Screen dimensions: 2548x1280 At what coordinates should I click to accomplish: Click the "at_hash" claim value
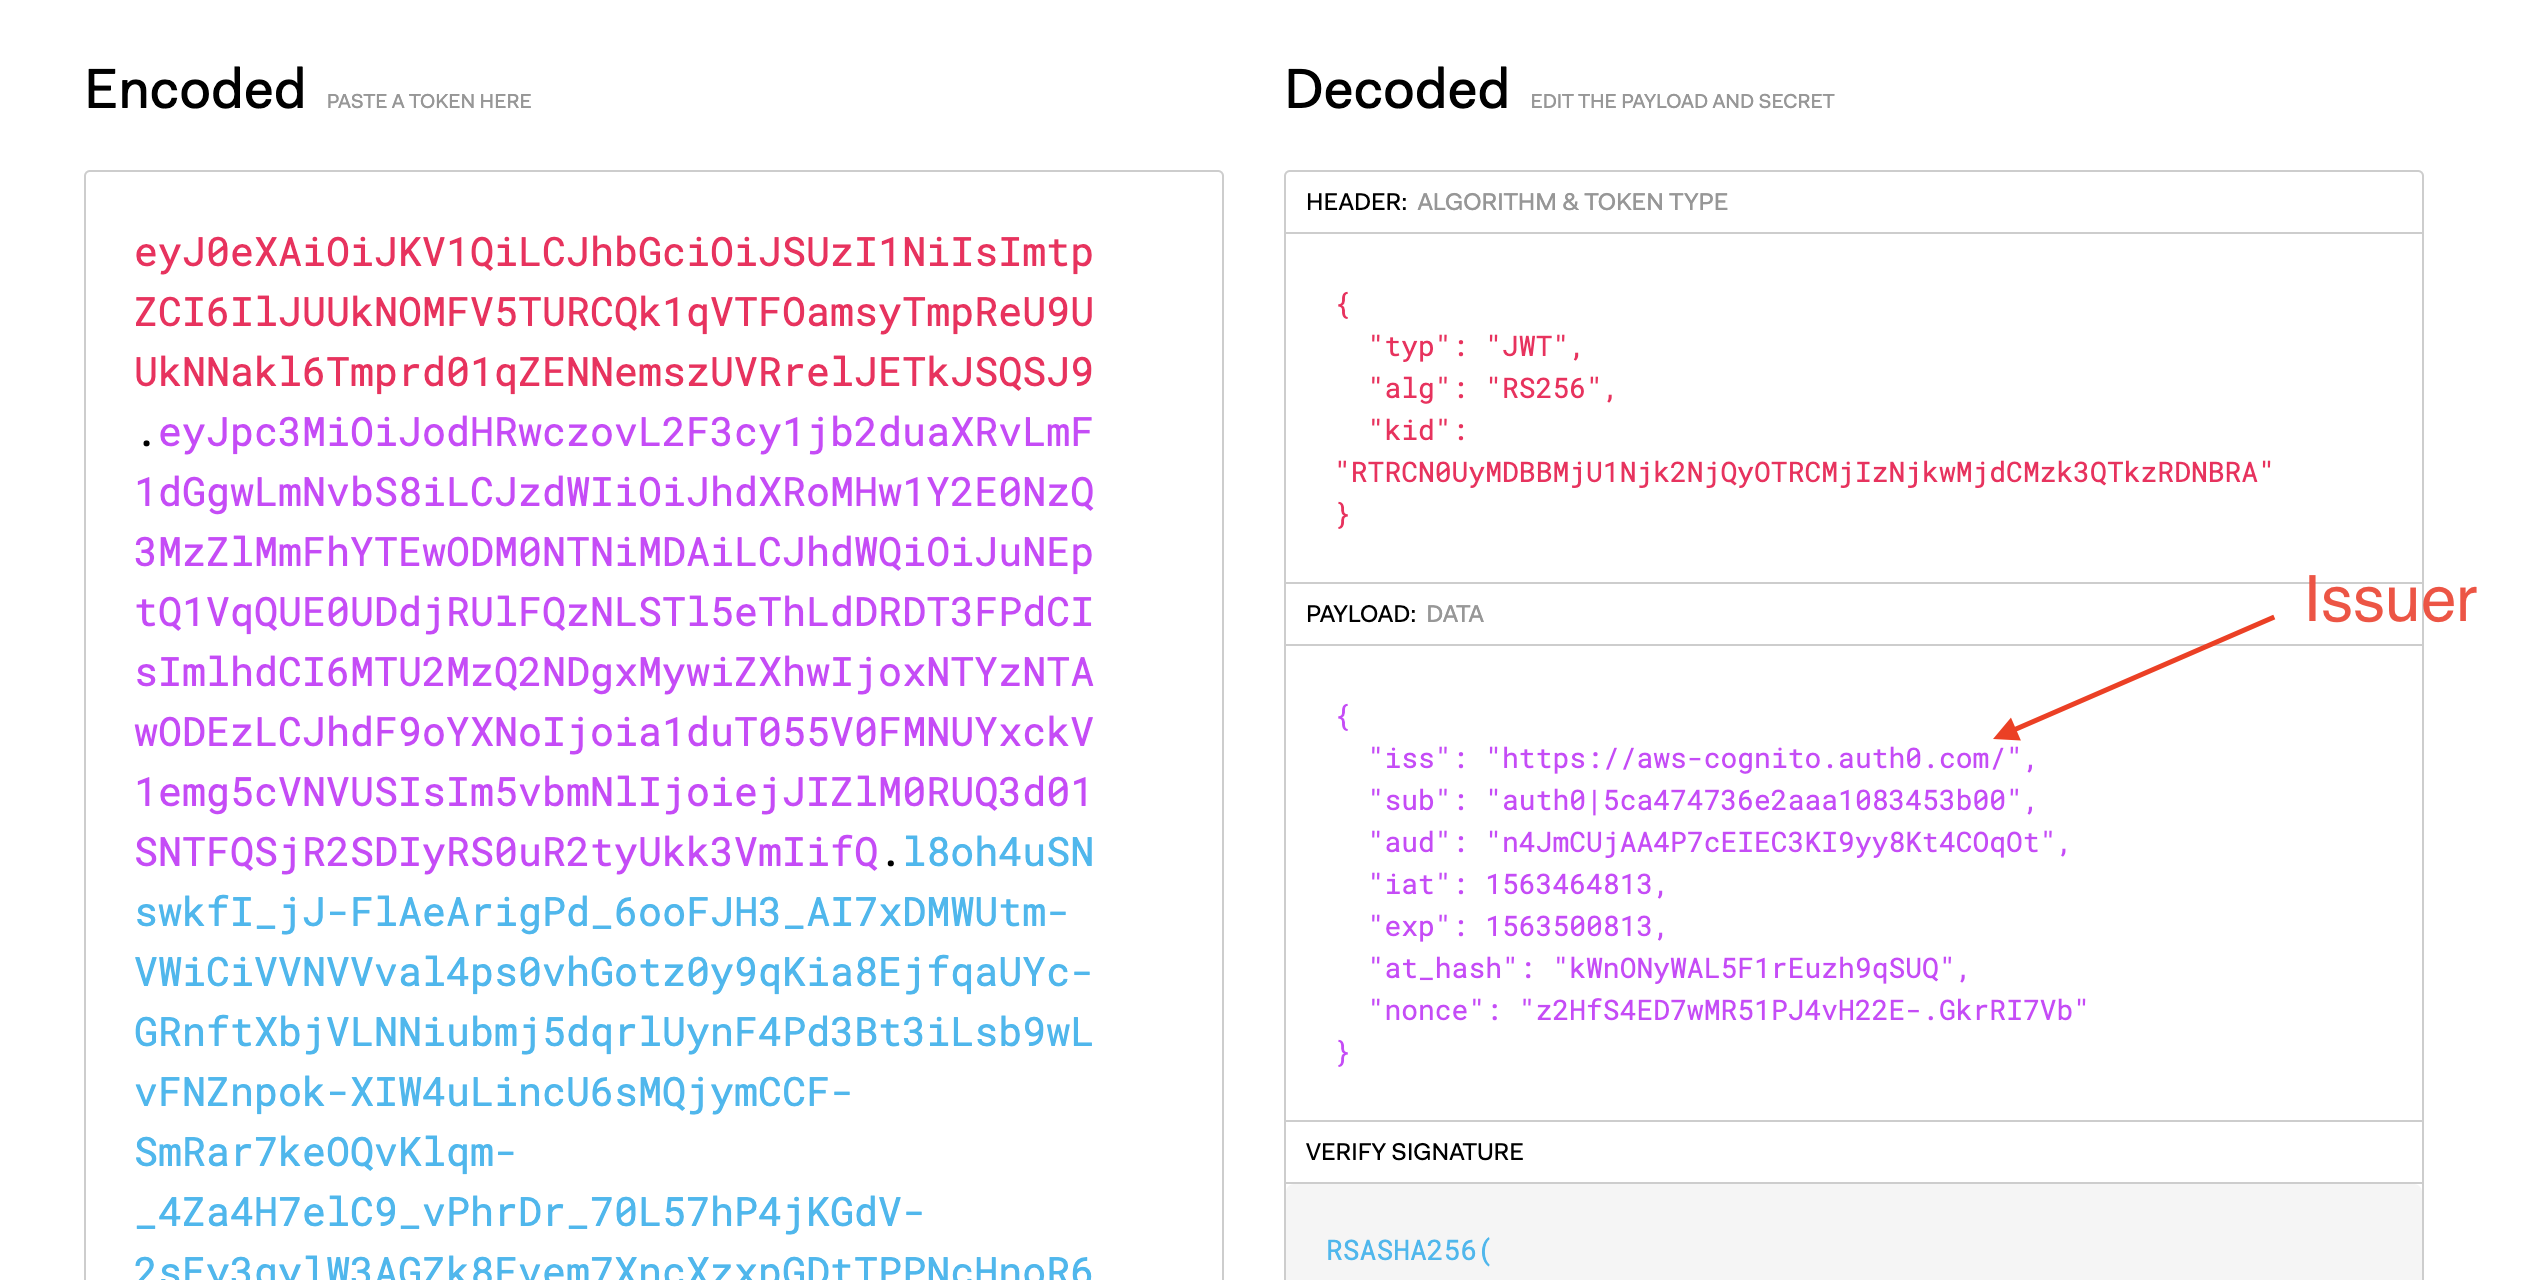[x=1754, y=969]
